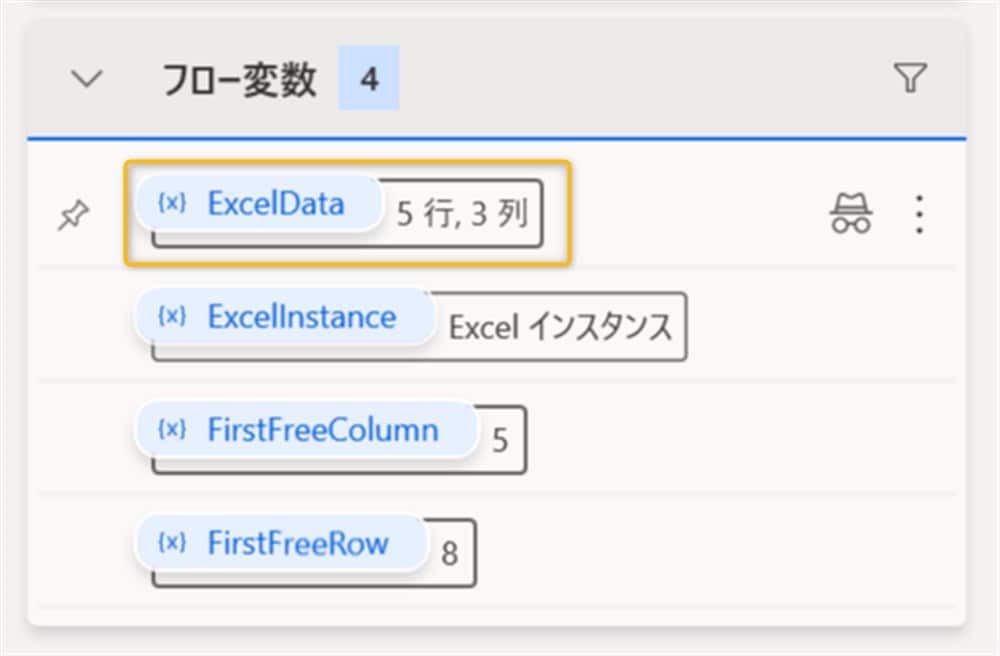Image resolution: width=1000 pixels, height=656 pixels.
Task: Click the {x} icon beside FirstFreeRow
Action: tap(172, 543)
